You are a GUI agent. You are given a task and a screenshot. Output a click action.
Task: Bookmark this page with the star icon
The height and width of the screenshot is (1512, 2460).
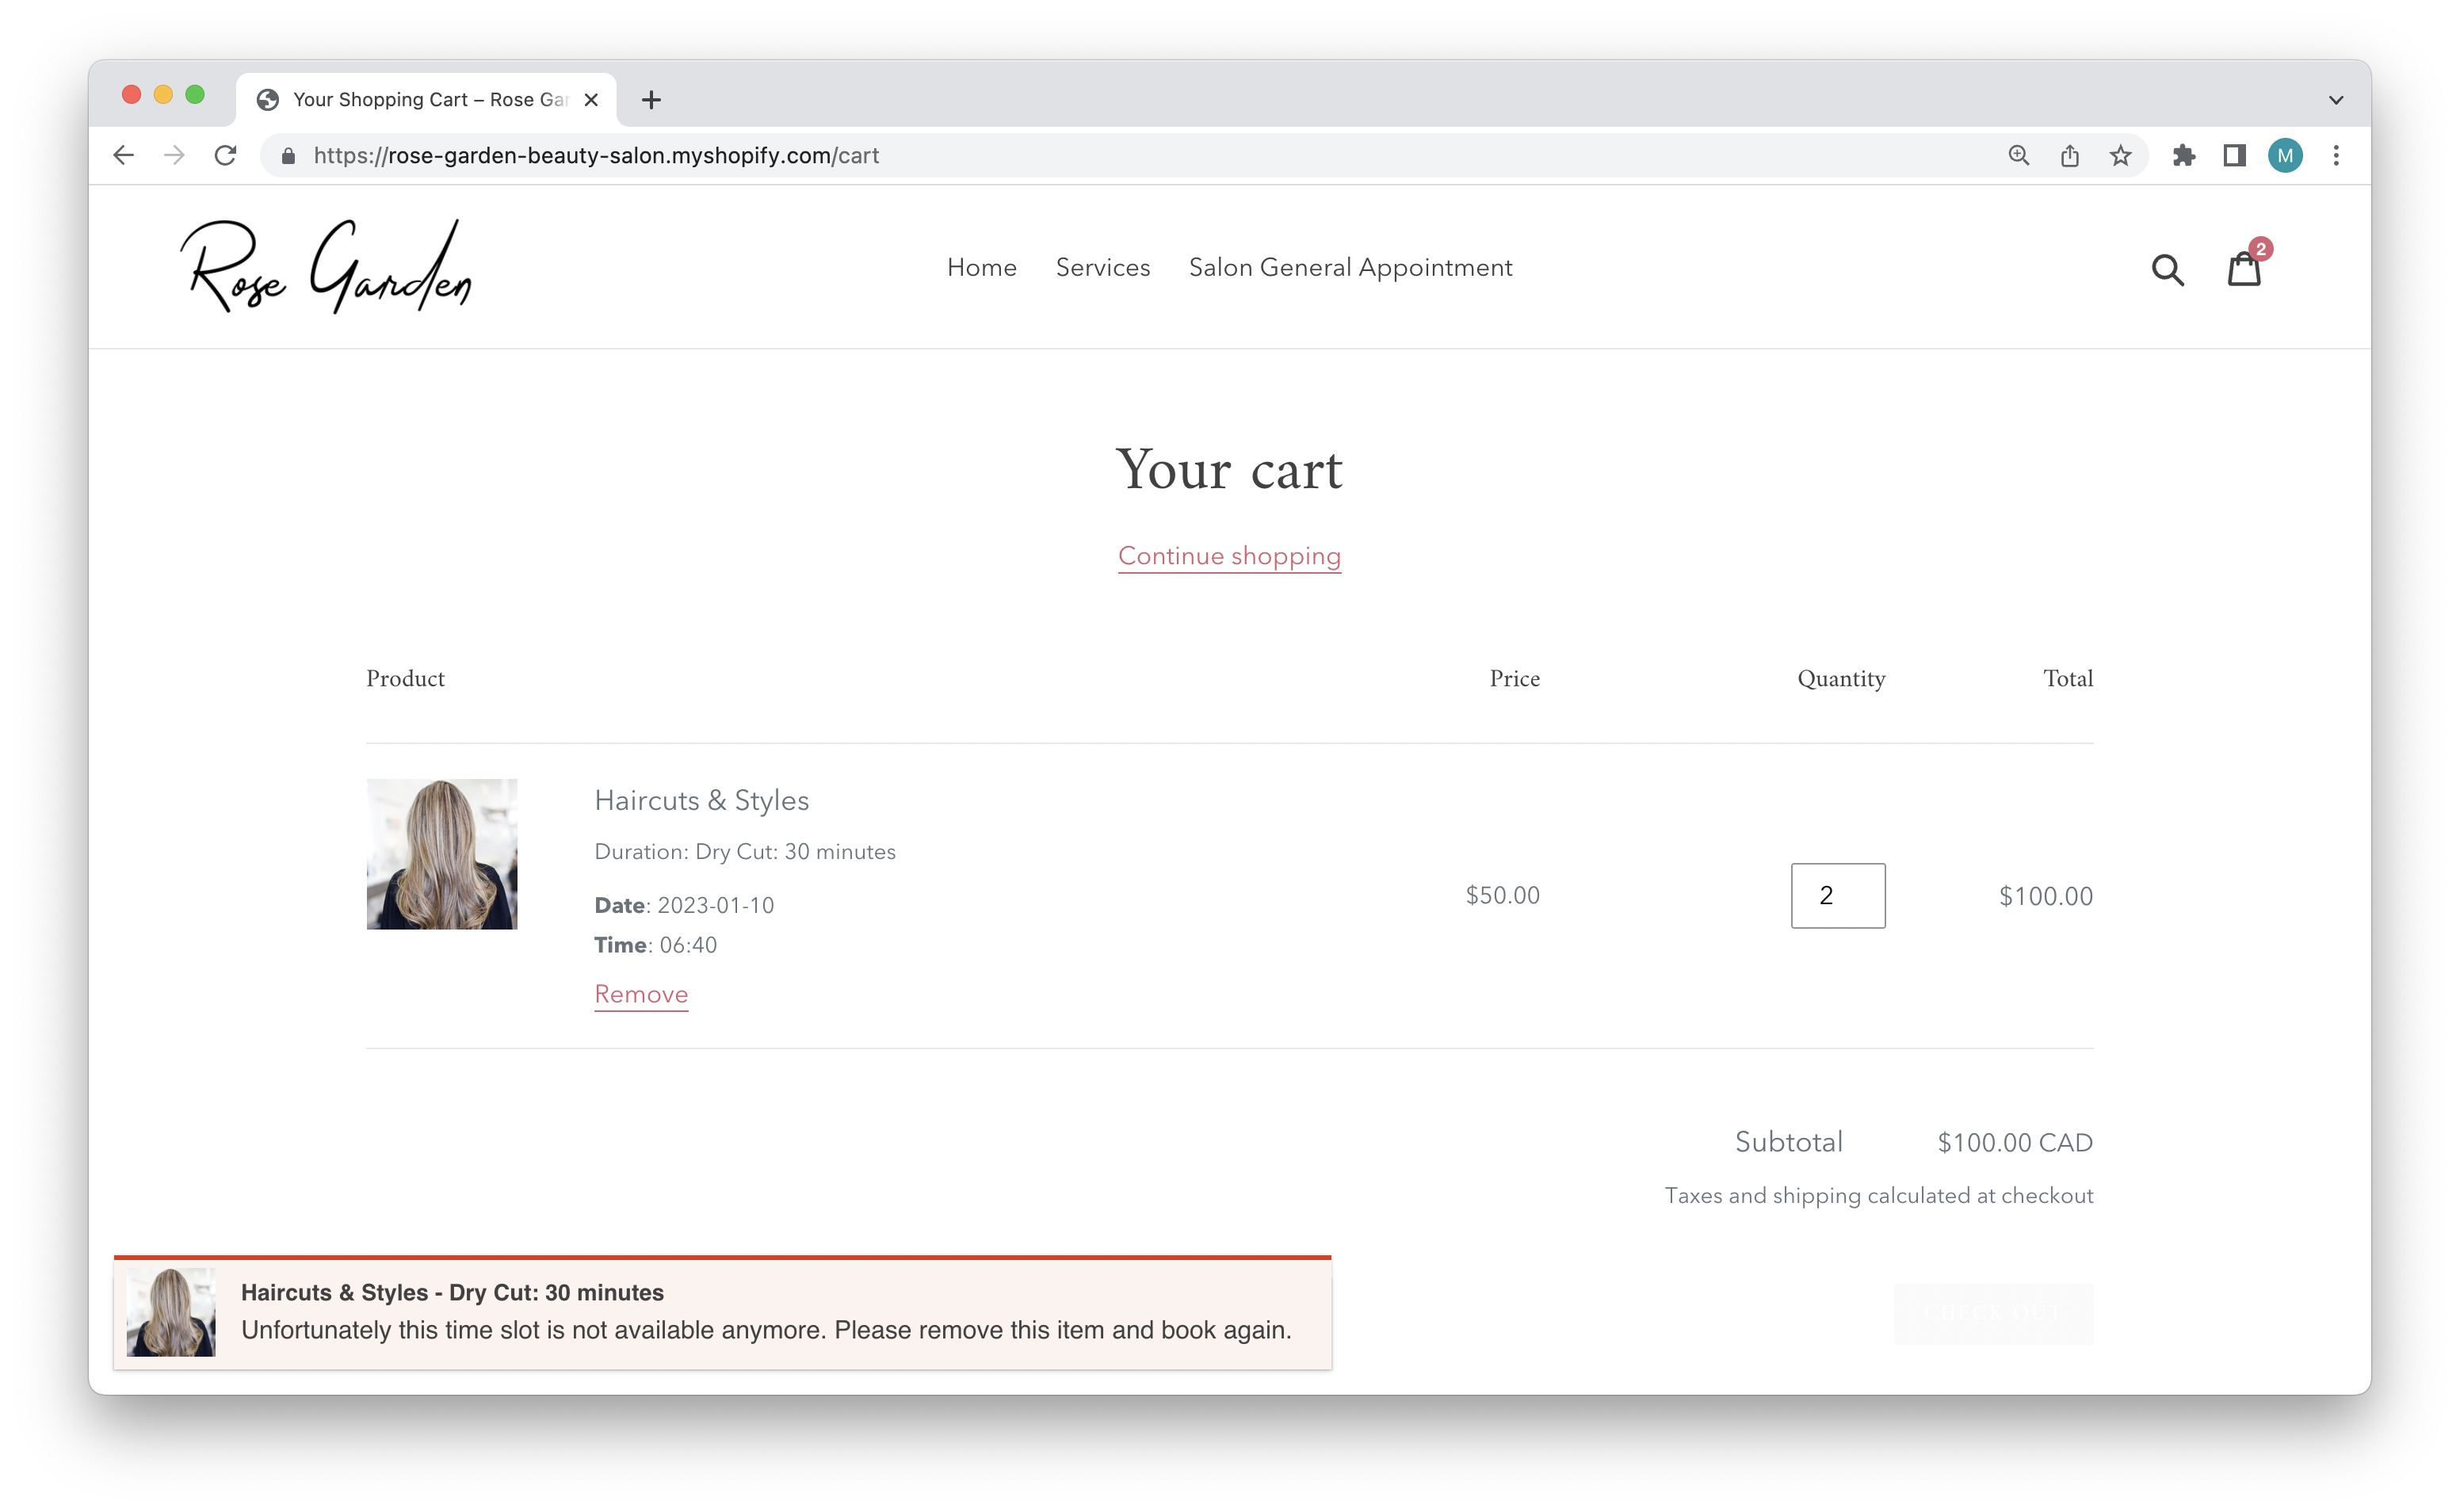[2120, 156]
